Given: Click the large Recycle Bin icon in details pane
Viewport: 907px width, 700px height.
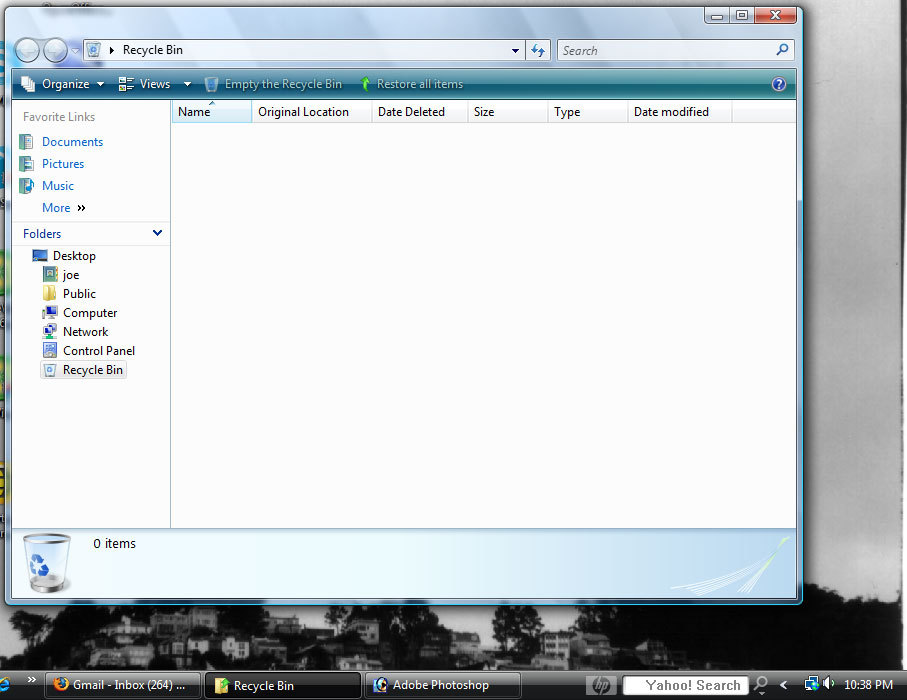Looking at the screenshot, I should coord(47,563).
